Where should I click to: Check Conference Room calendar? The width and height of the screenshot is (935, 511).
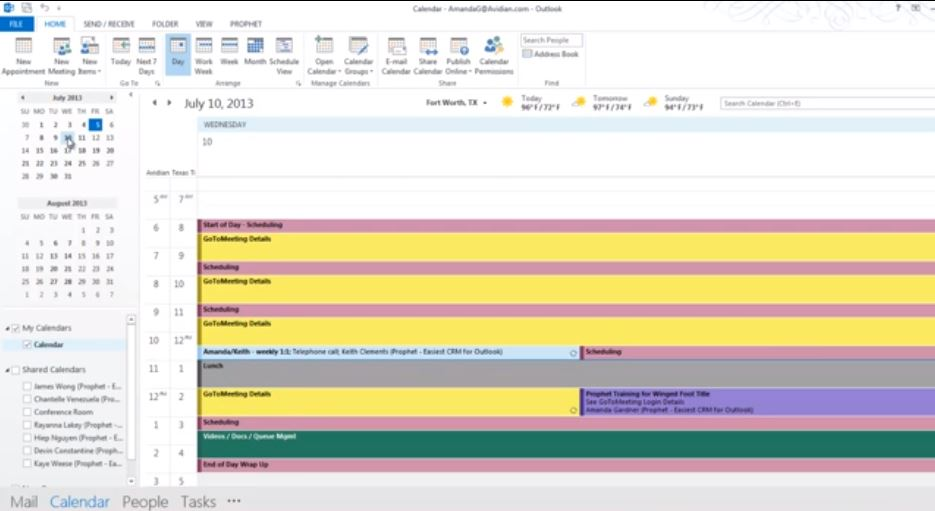coord(27,412)
